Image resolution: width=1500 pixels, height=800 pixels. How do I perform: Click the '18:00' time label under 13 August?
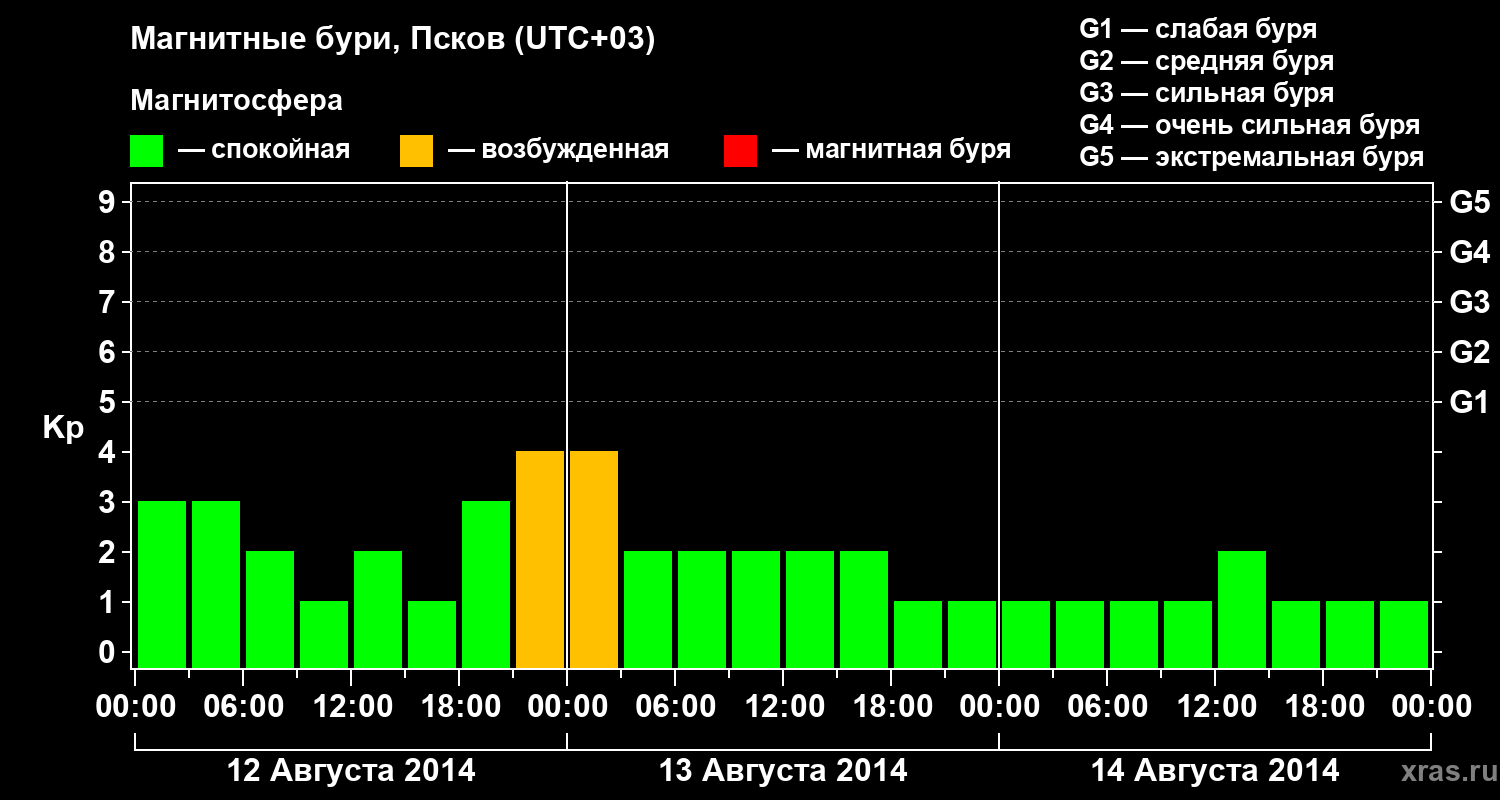pyautogui.click(x=891, y=707)
